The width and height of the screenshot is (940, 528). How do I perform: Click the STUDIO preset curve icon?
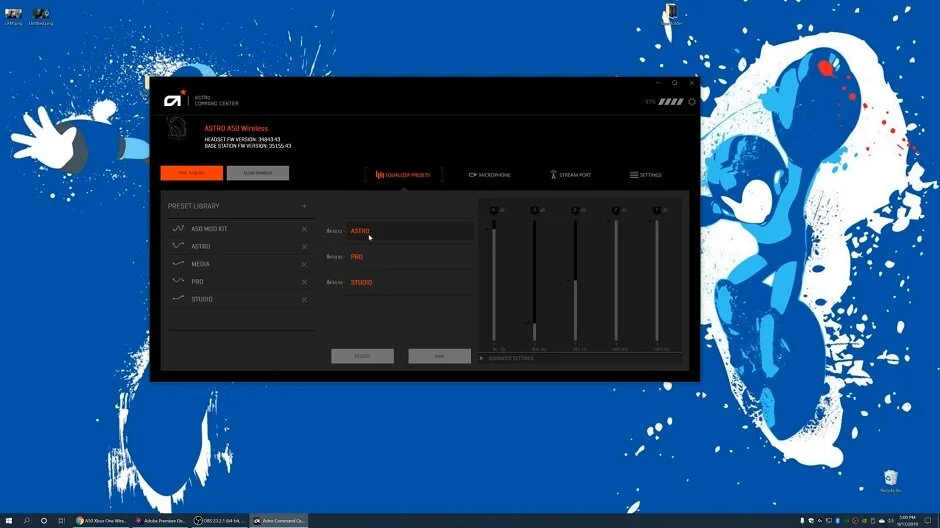click(x=178, y=298)
